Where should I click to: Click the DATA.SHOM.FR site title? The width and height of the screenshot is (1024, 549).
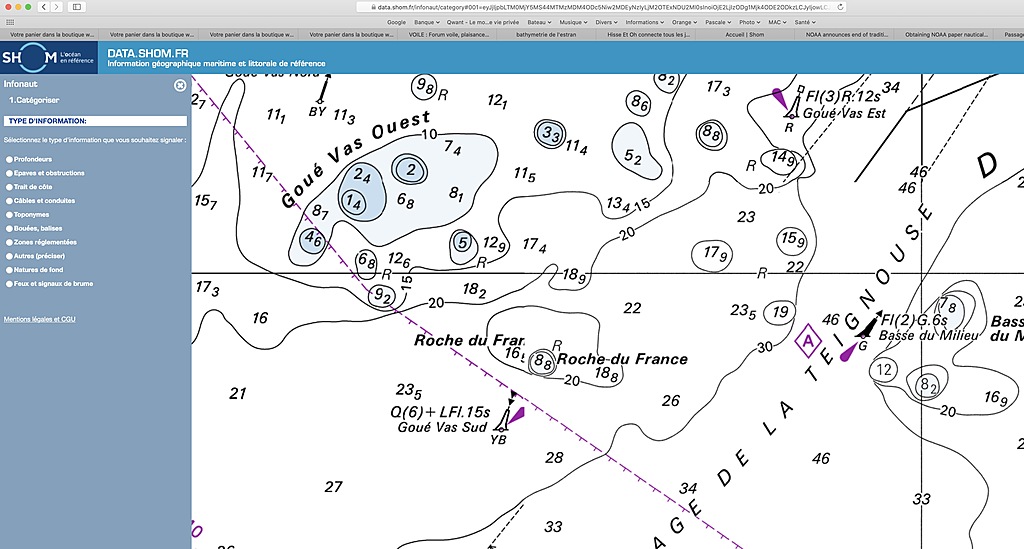148,54
